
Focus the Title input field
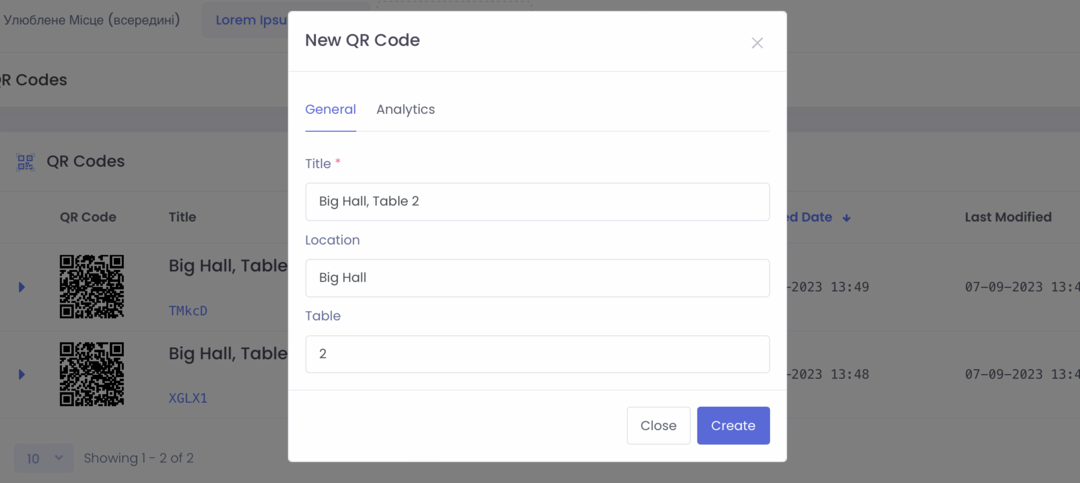[x=537, y=202]
